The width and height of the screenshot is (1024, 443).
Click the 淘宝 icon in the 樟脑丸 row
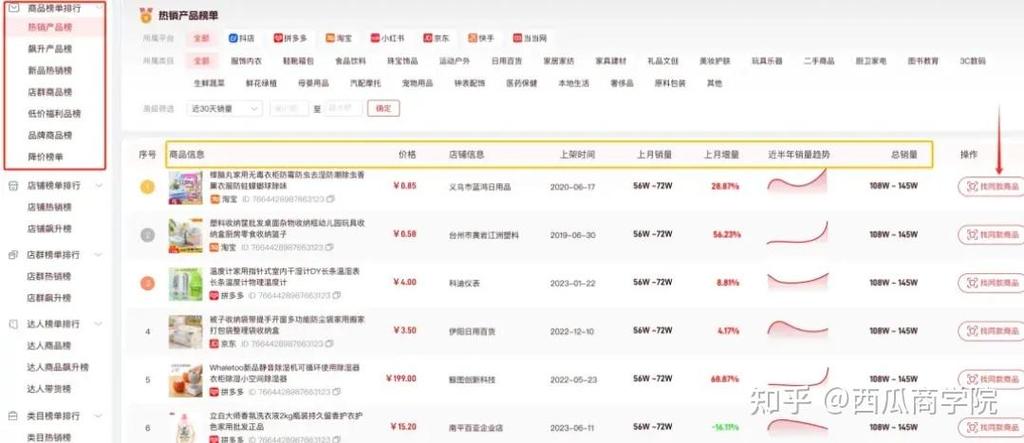tap(214, 199)
